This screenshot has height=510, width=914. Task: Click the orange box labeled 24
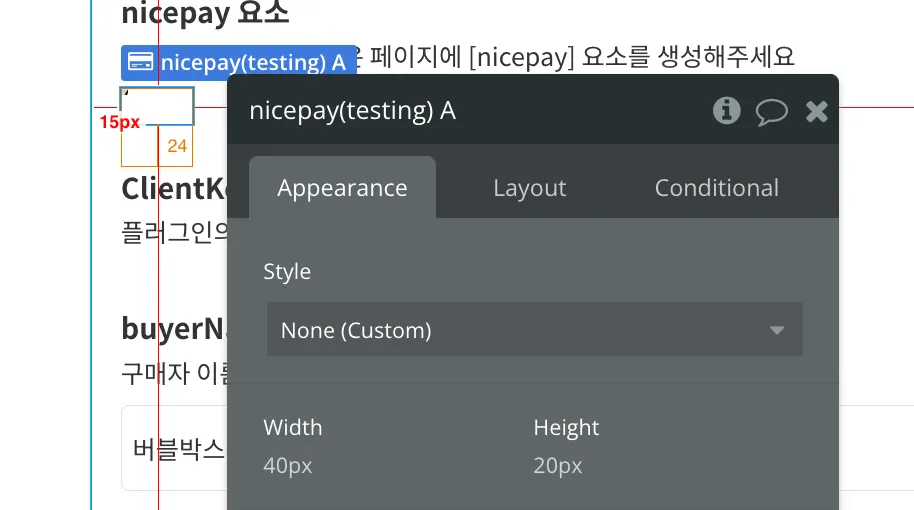[177, 146]
